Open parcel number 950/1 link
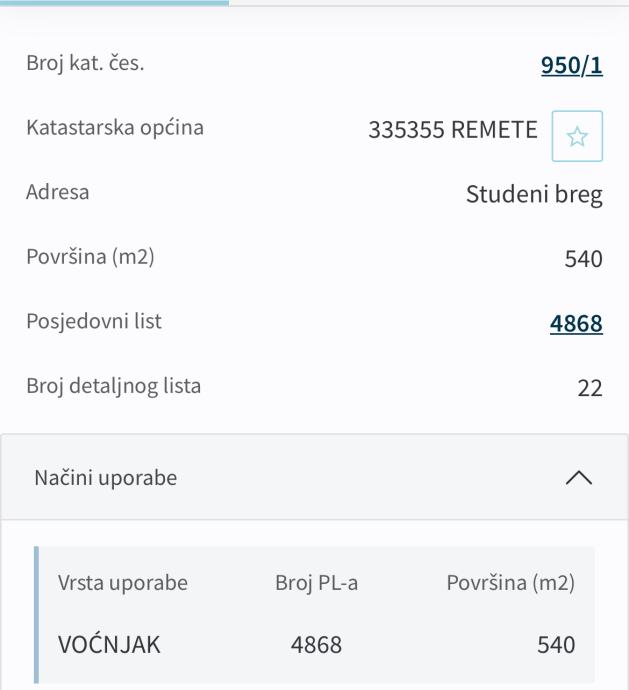629x690 pixels. (571, 66)
